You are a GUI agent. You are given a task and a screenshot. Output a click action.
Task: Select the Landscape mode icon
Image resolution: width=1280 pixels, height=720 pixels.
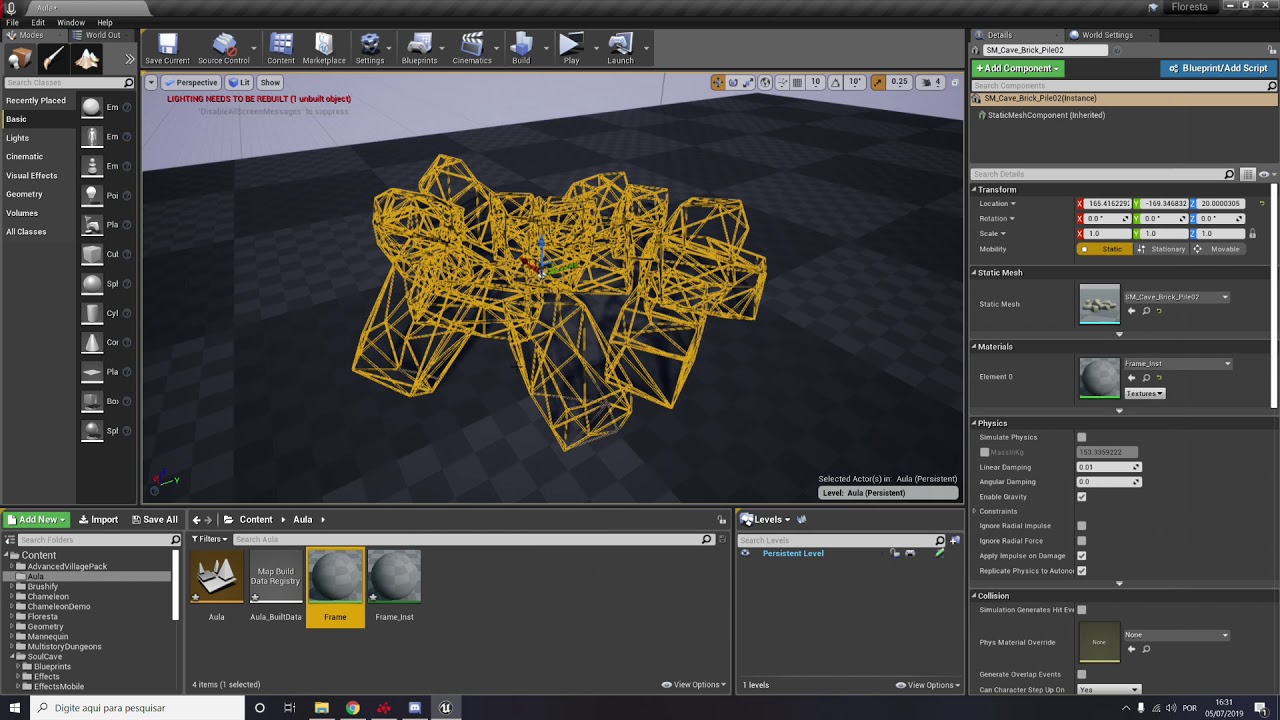click(x=87, y=59)
